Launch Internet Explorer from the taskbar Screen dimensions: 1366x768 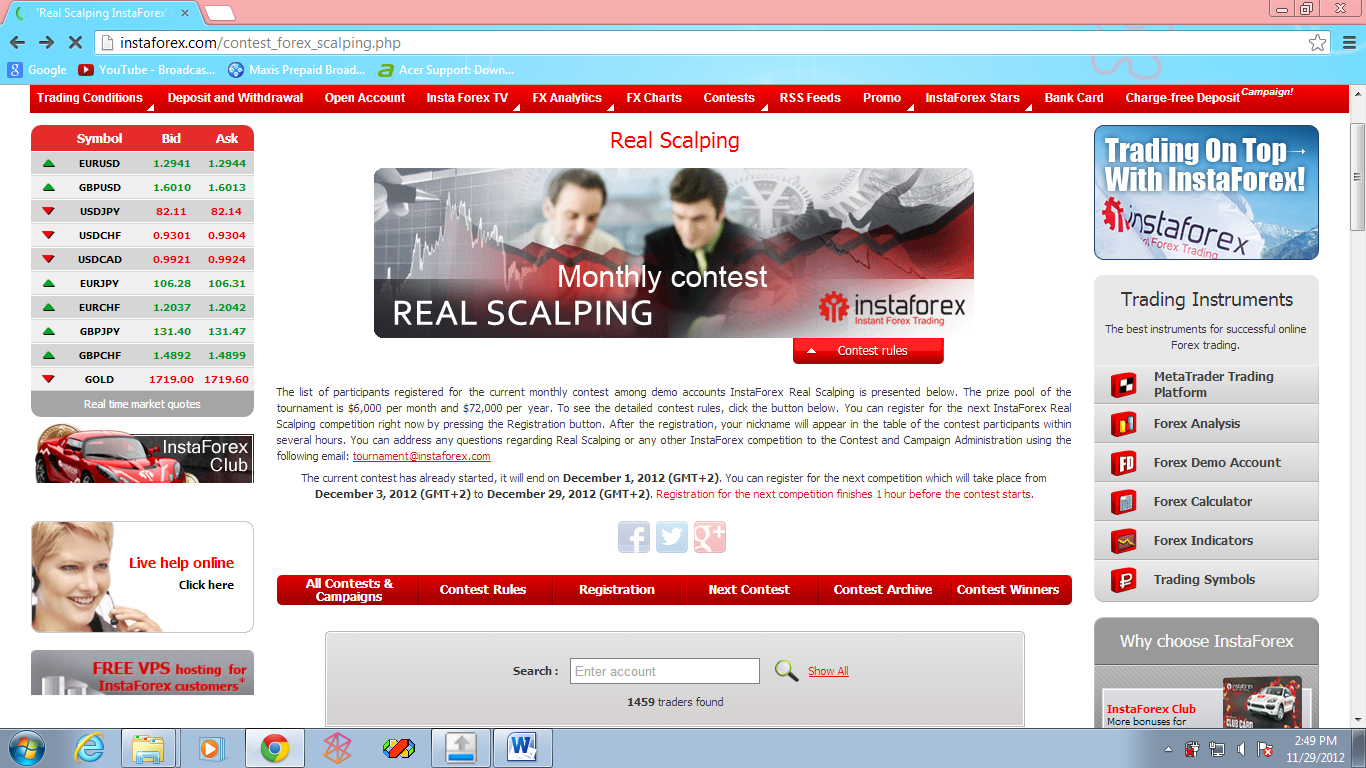[90, 748]
